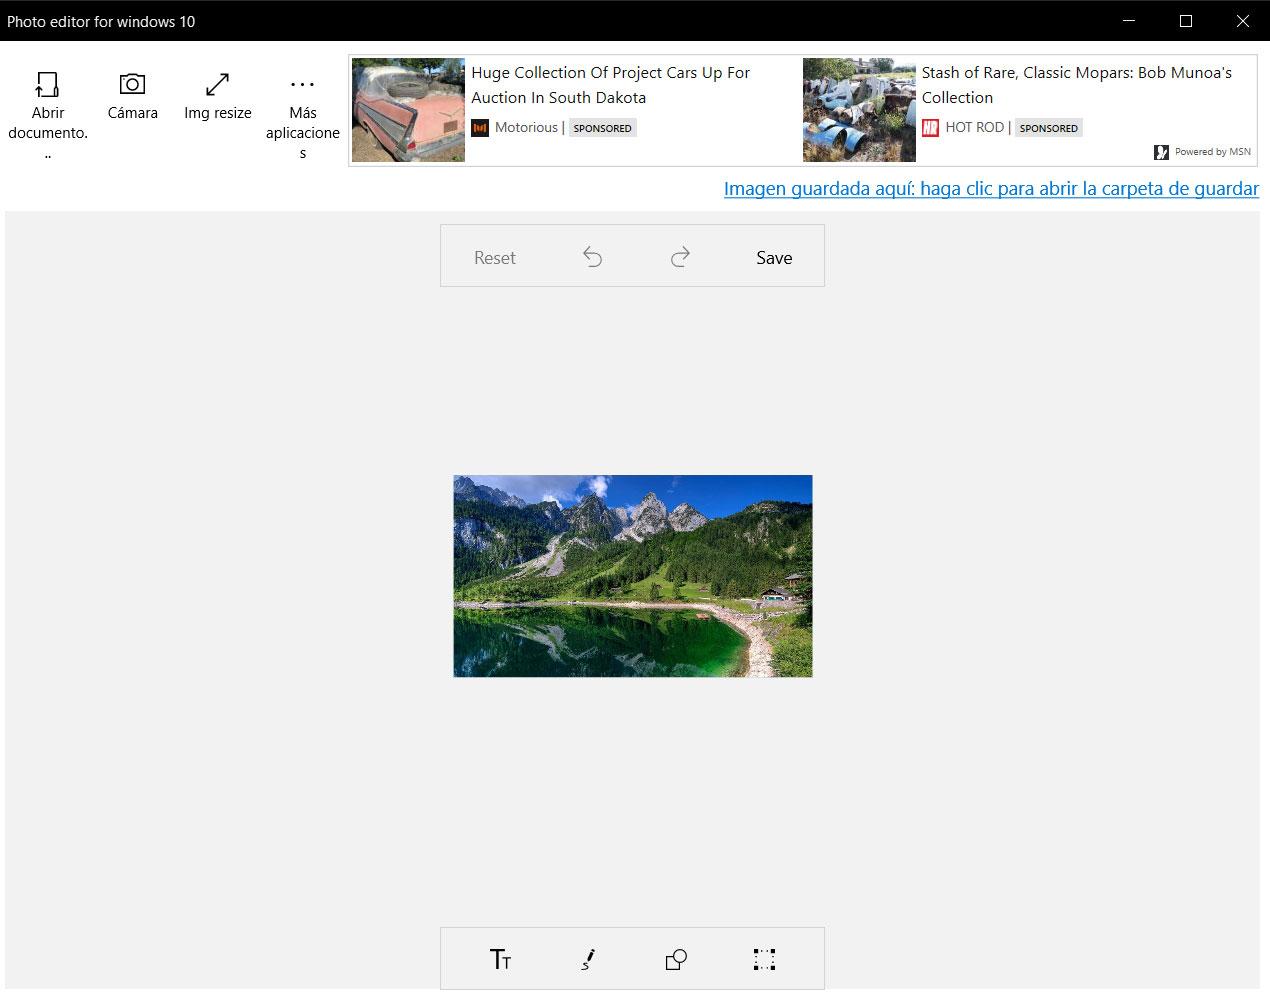The width and height of the screenshot is (1270, 1000).
Task: Open the saved image folder link
Action: (x=991, y=188)
